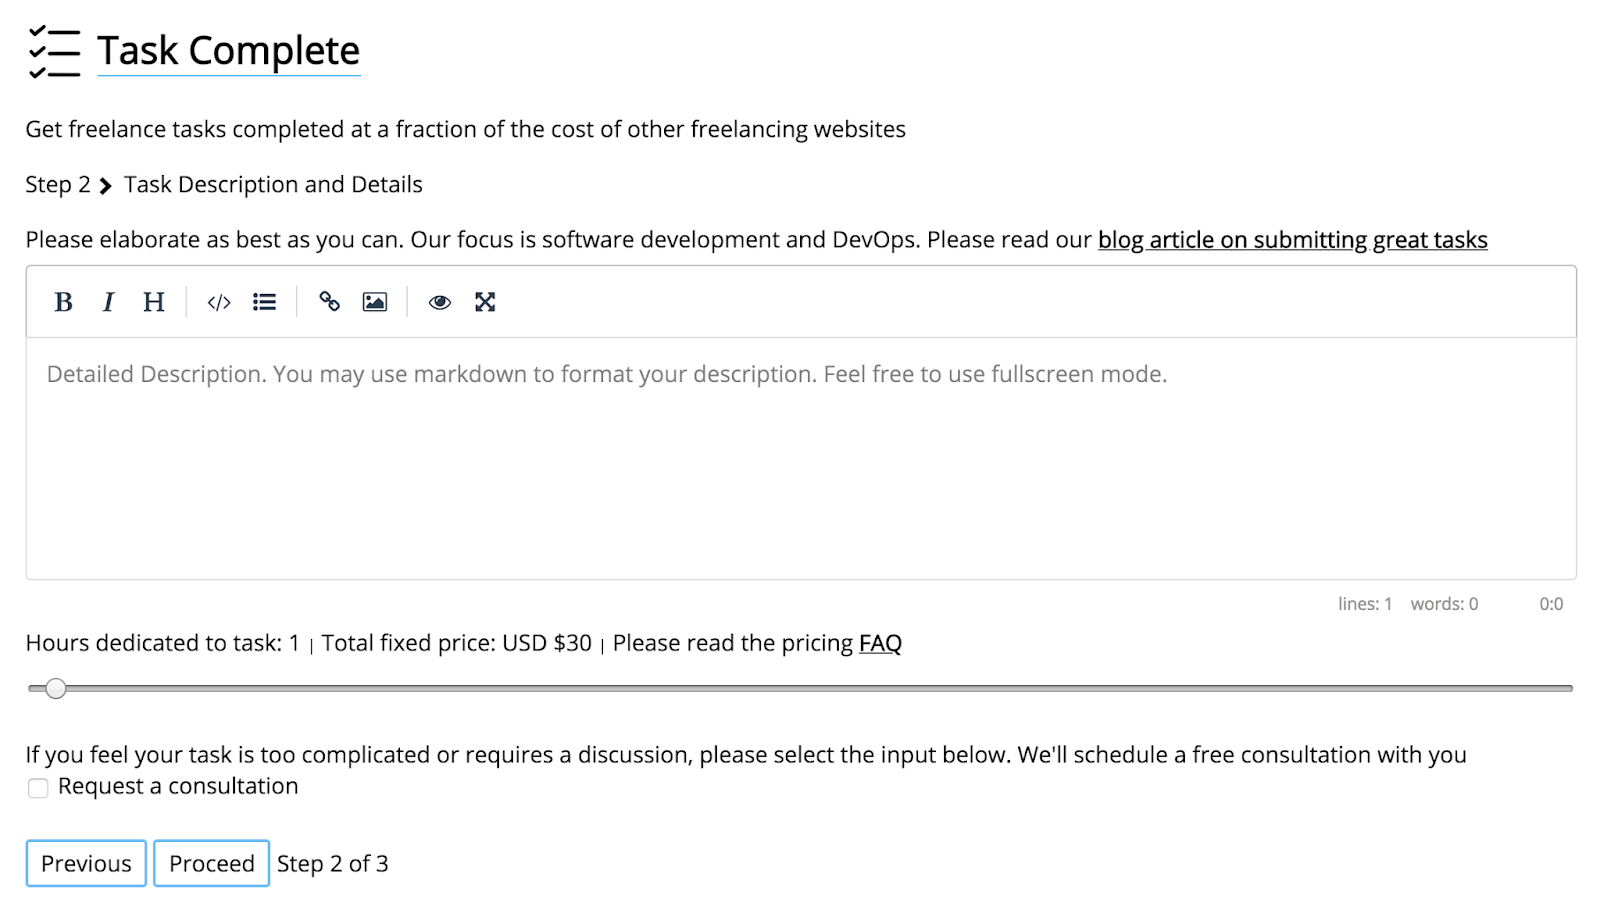Toggle markdown preview eye icon
Viewport: 1600px width, 910px height.
click(439, 302)
